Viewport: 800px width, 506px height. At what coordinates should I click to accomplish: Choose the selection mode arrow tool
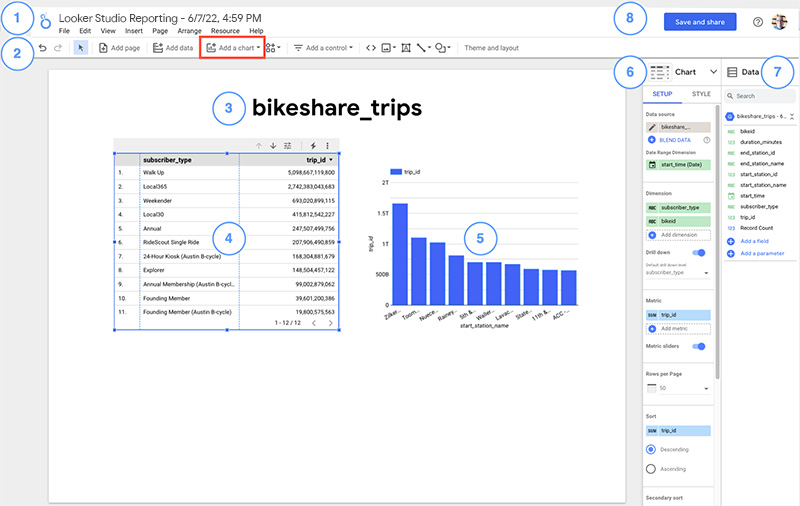point(81,47)
